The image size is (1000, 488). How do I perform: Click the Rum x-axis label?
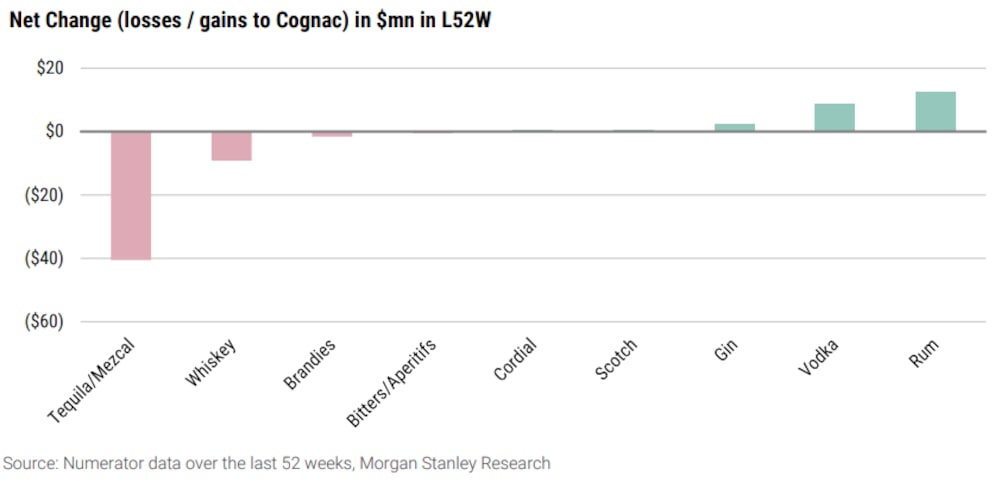(926, 353)
